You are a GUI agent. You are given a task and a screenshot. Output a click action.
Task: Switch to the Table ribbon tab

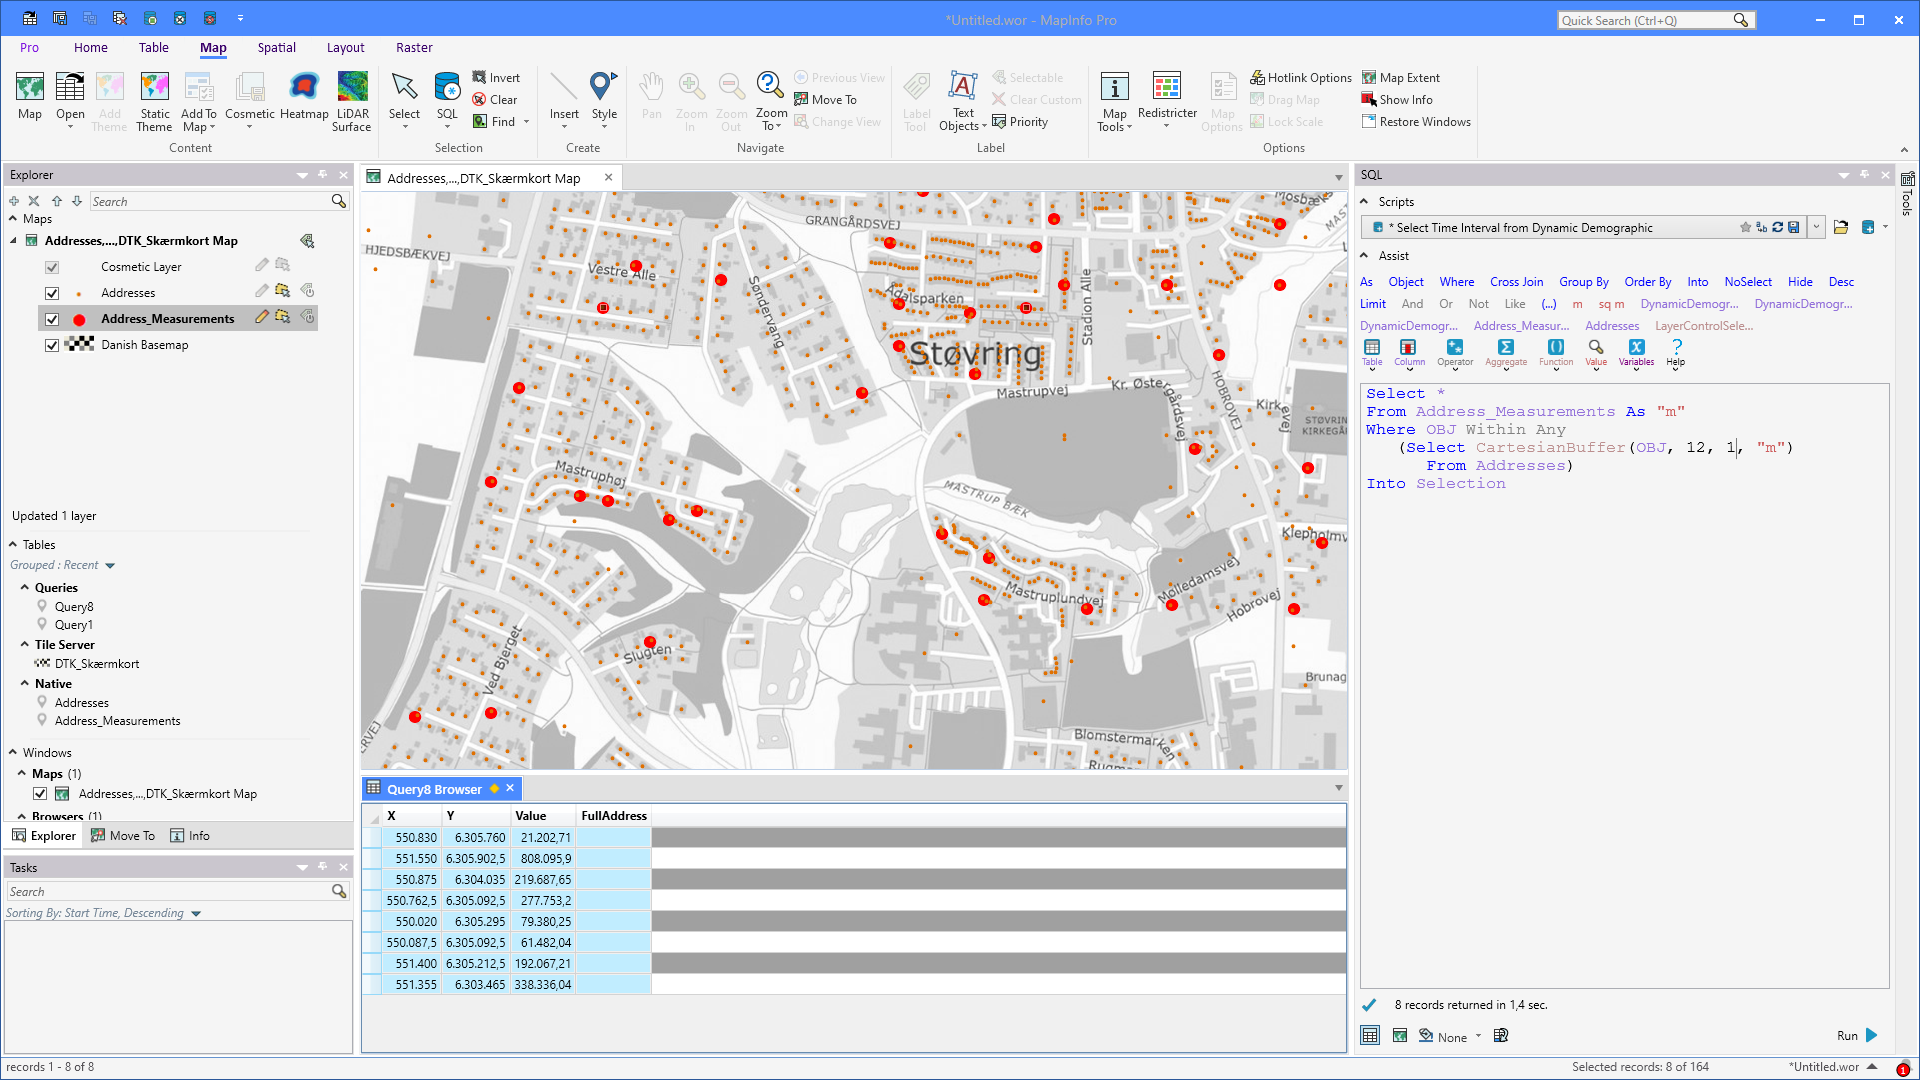[x=153, y=47]
